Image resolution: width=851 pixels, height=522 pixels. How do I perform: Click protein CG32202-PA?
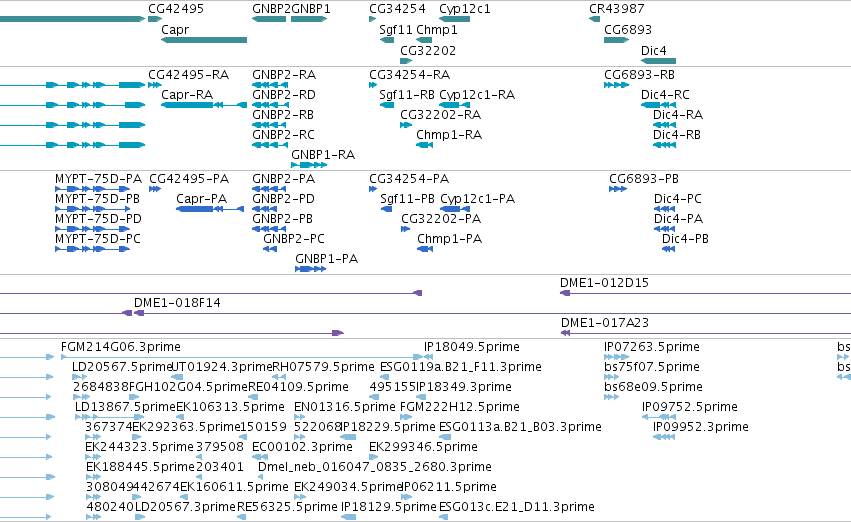[441, 219]
